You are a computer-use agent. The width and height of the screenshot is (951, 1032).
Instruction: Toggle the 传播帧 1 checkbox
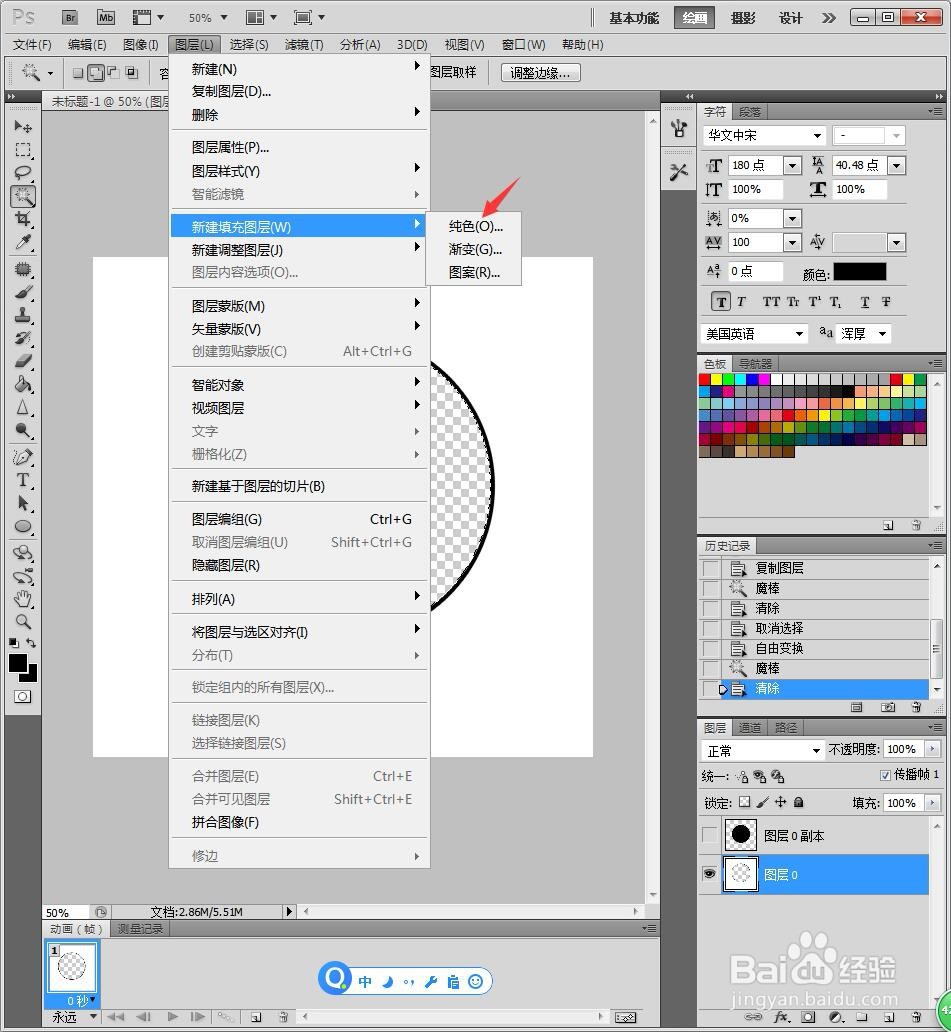pos(885,775)
